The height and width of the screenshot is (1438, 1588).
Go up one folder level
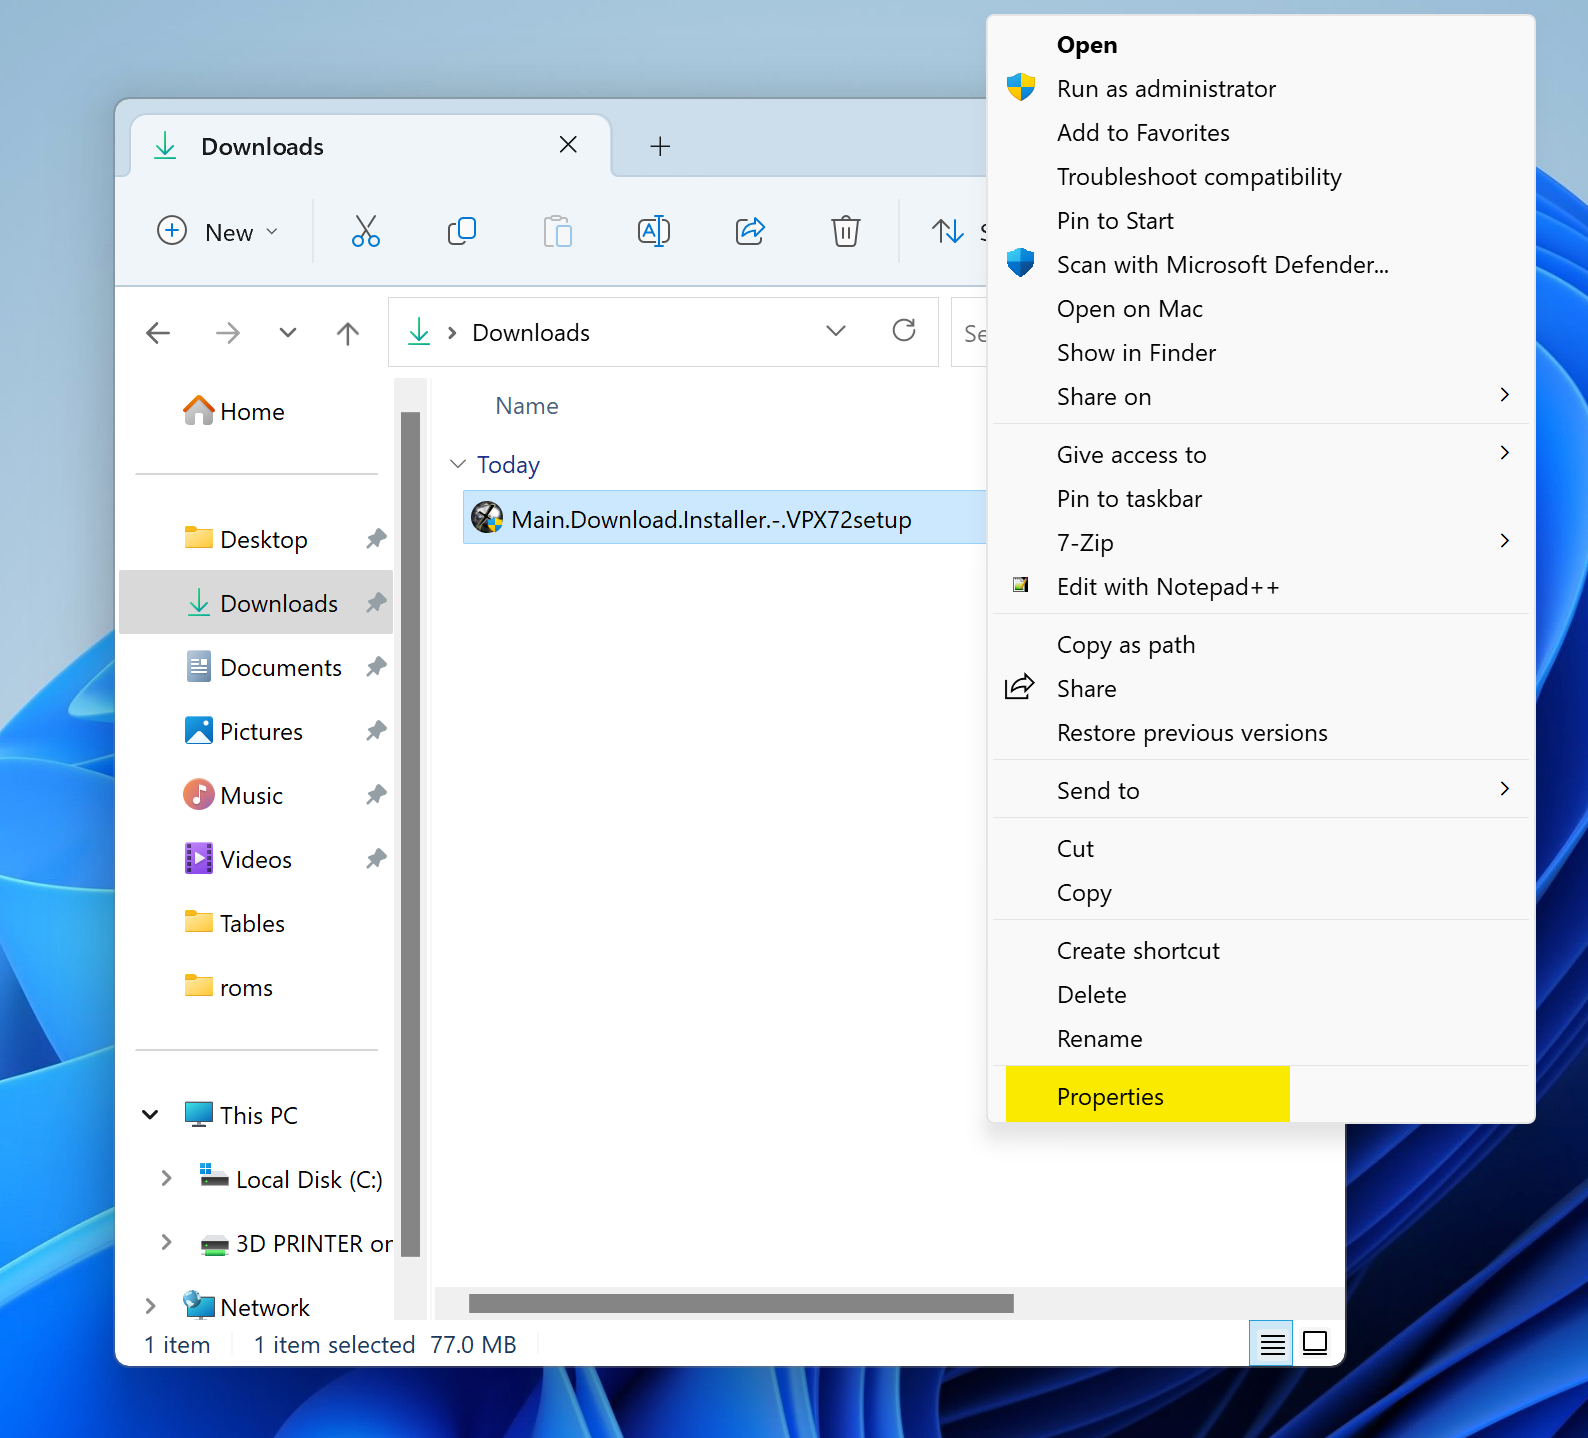pyautogui.click(x=348, y=333)
